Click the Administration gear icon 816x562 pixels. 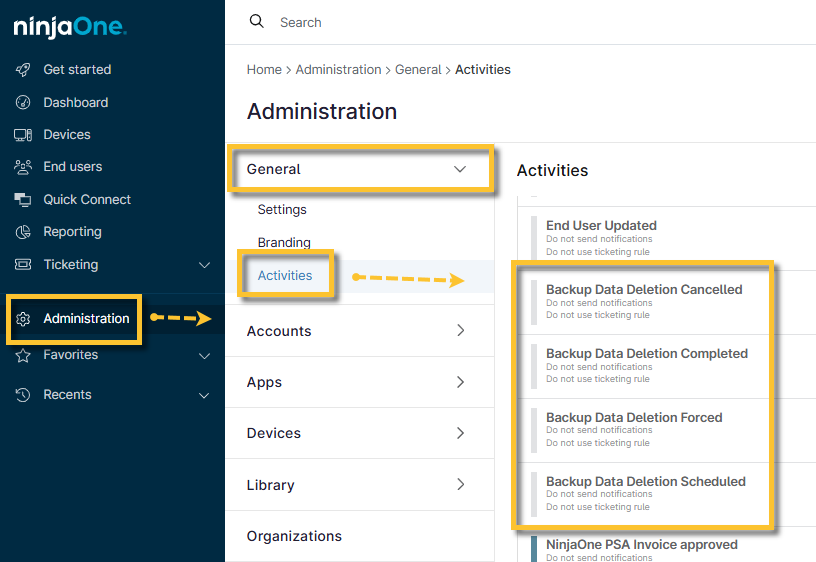click(23, 319)
